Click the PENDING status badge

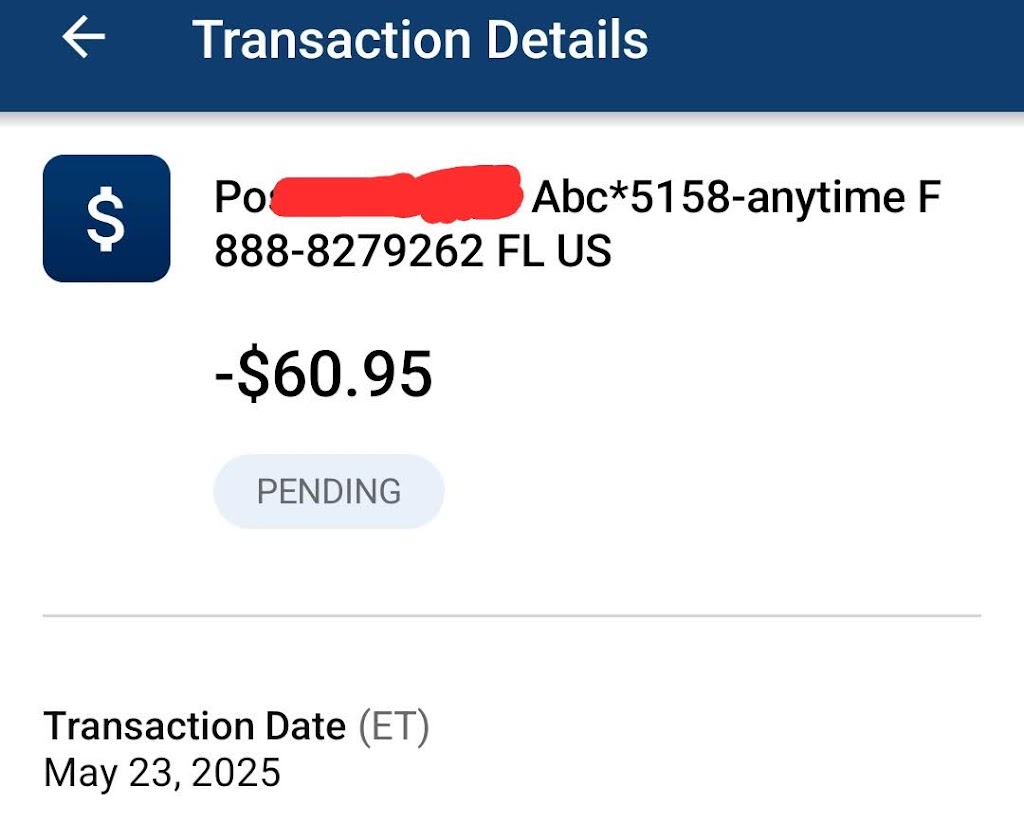click(x=328, y=491)
